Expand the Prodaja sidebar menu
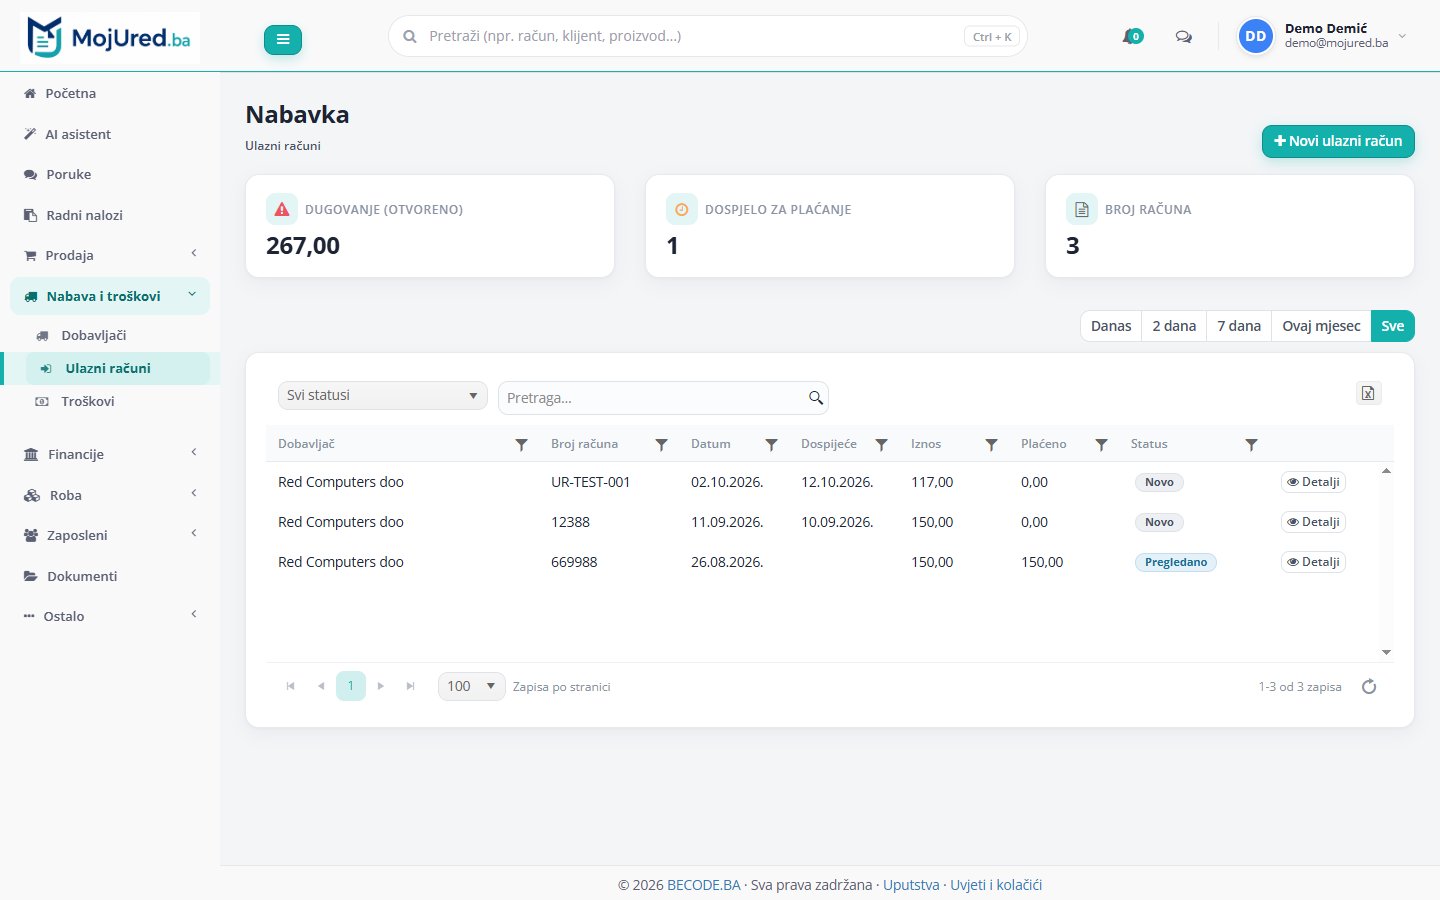 coord(110,255)
